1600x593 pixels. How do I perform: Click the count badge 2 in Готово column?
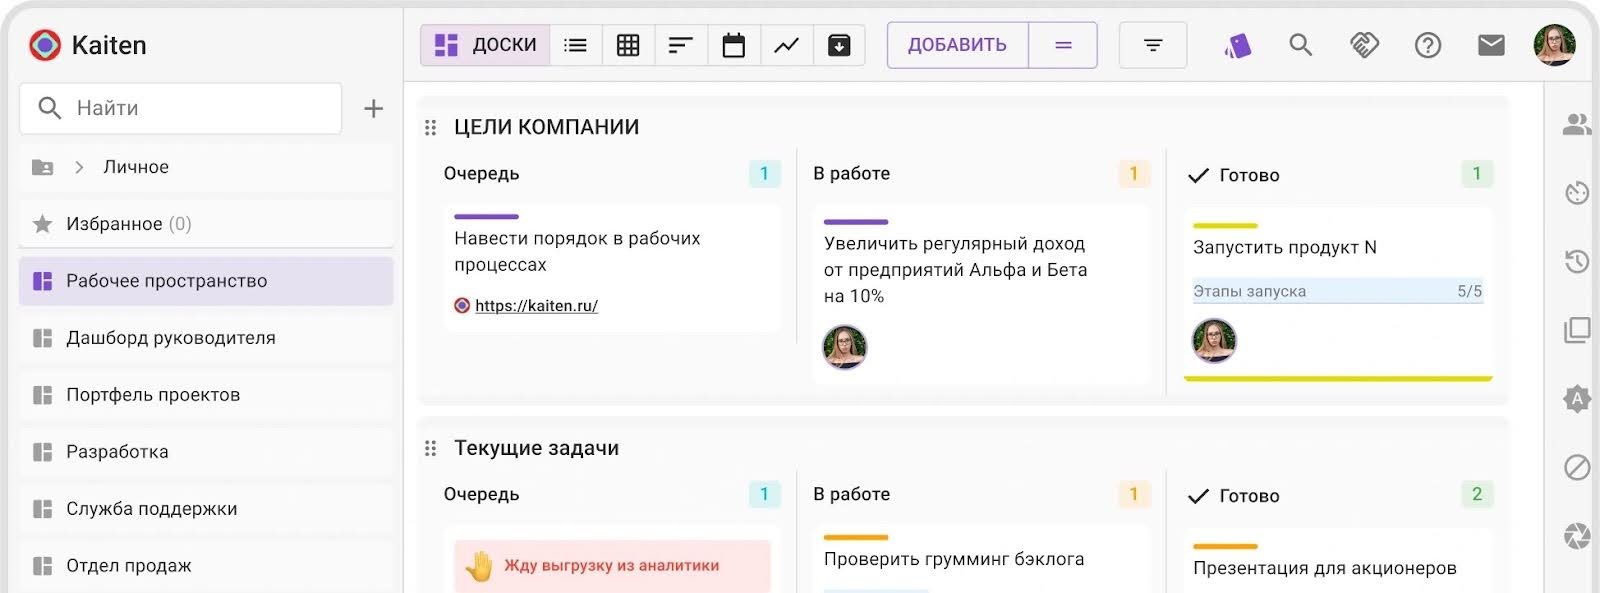click(x=1476, y=494)
